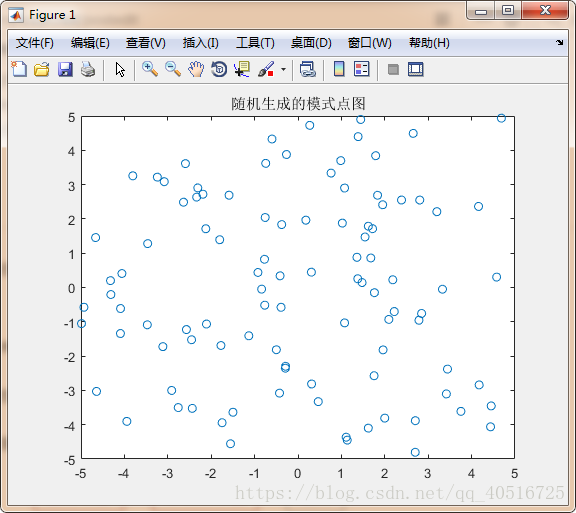This screenshot has width=576, height=513.
Task: Click the y-axis tick label -3
Action: click(69, 391)
